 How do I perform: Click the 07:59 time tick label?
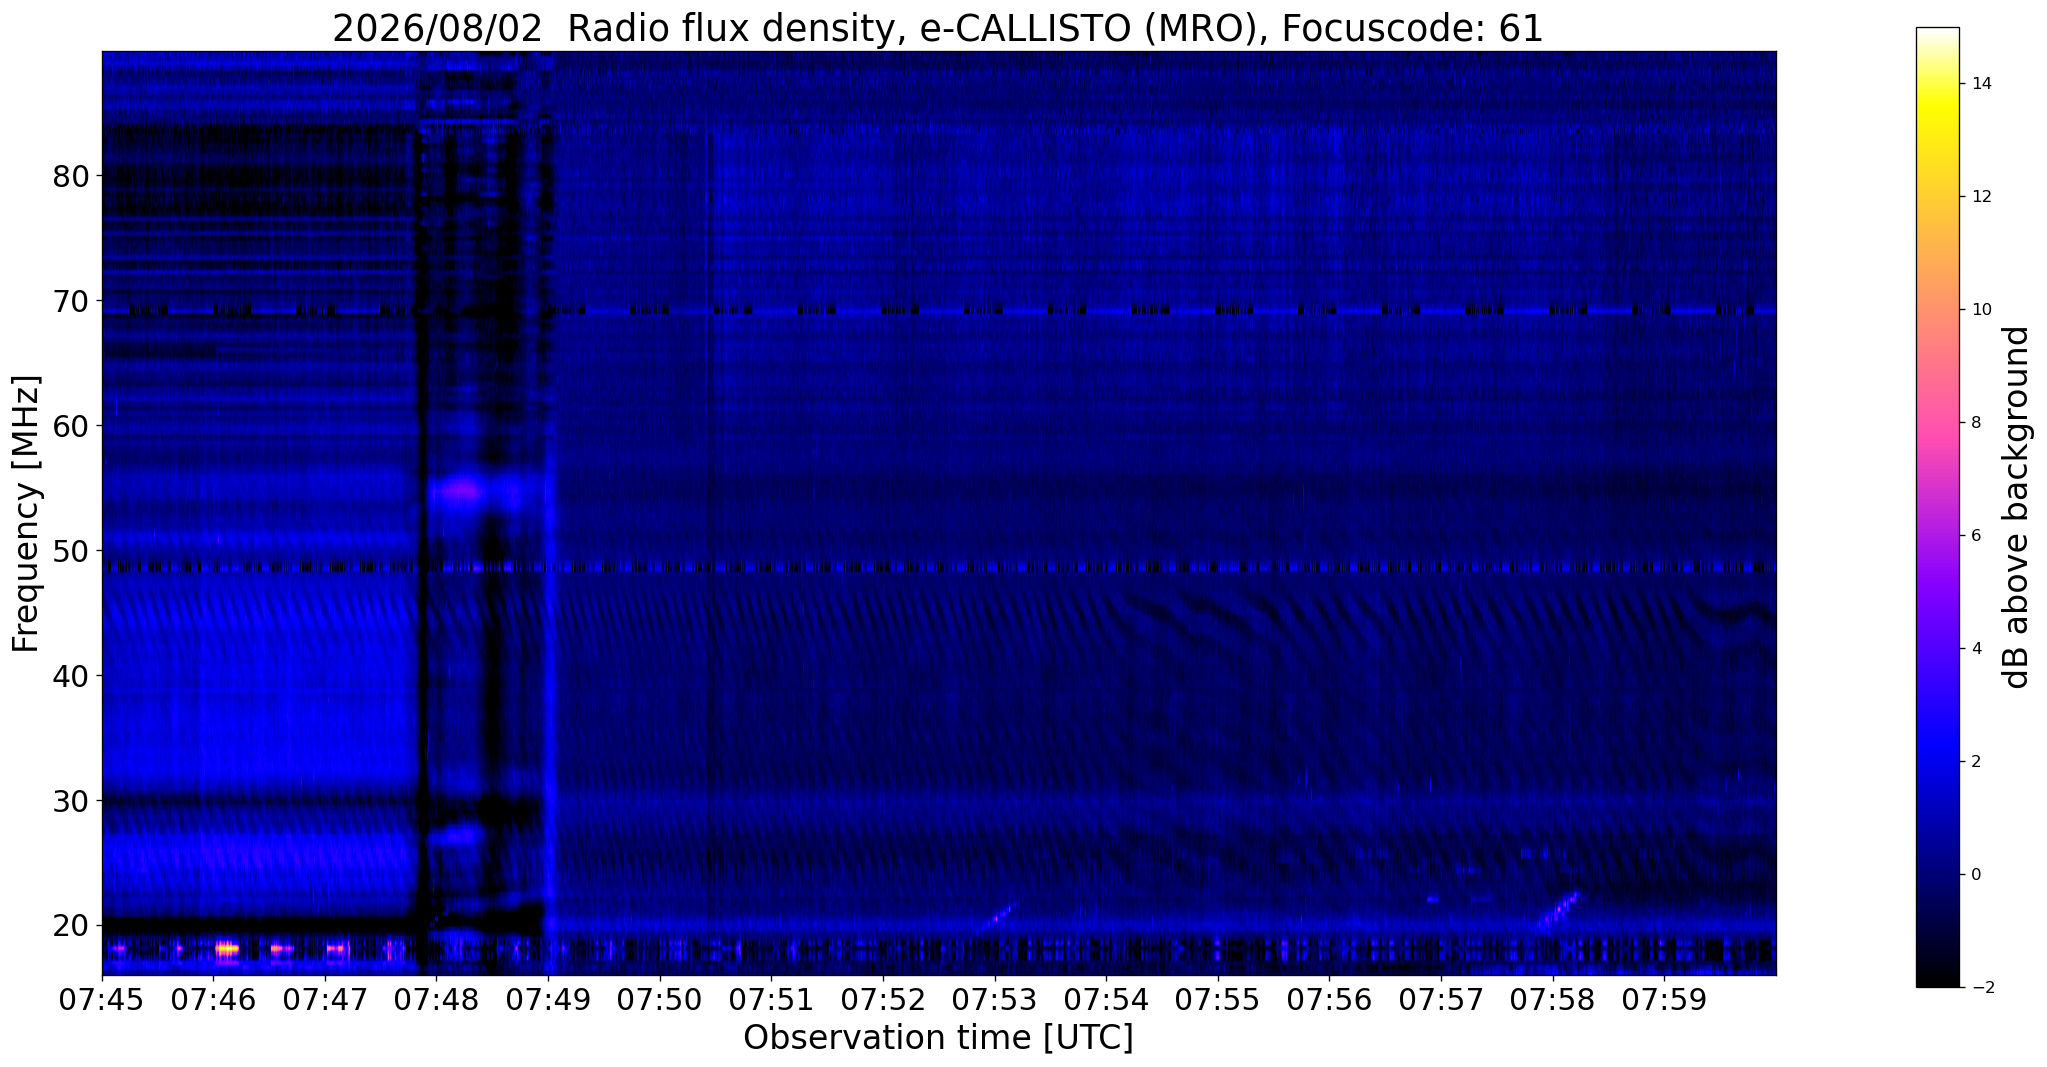[1664, 1000]
